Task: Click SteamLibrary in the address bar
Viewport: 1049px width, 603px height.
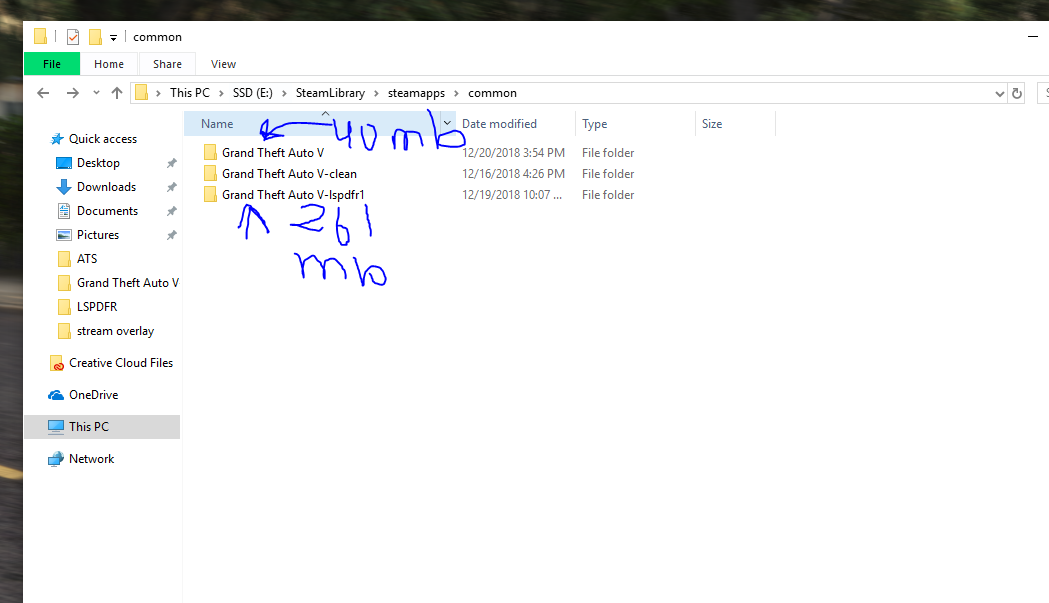Action: 330,93
